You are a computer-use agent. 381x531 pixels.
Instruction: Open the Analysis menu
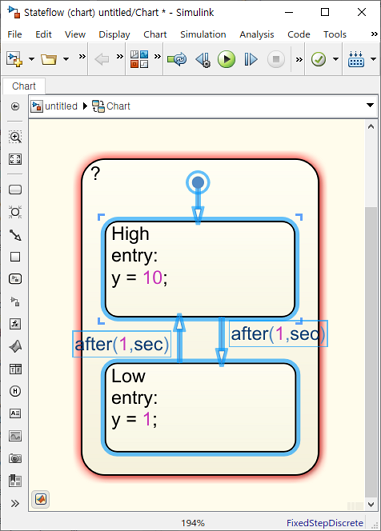point(257,34)
